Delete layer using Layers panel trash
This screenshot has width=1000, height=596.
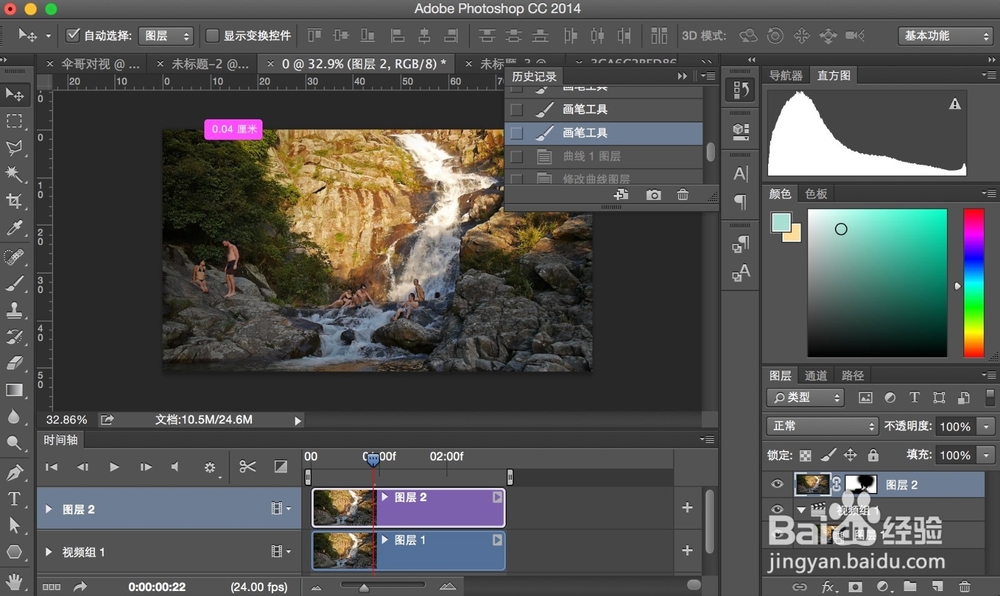(x=965, y=586)
